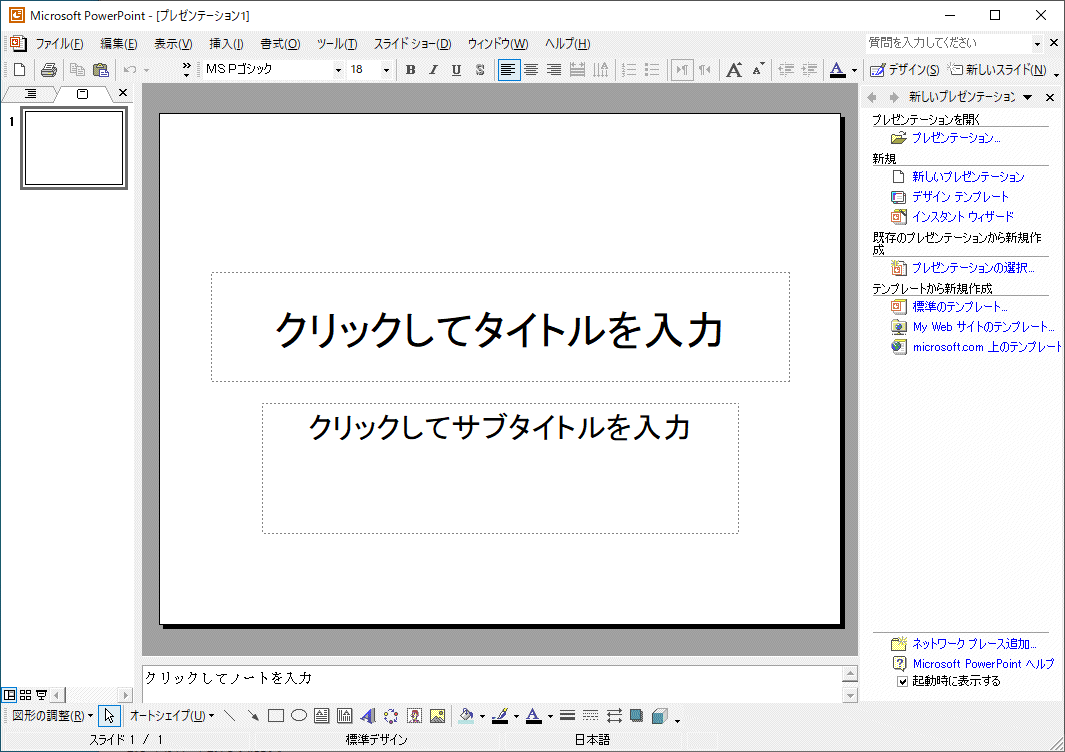Click the Insert Picture icon

point(438,715)
